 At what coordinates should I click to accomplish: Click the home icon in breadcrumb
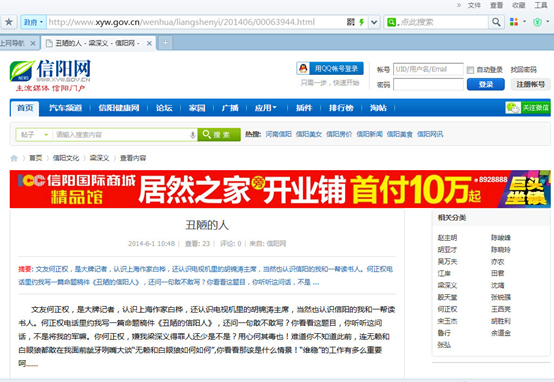14,158
